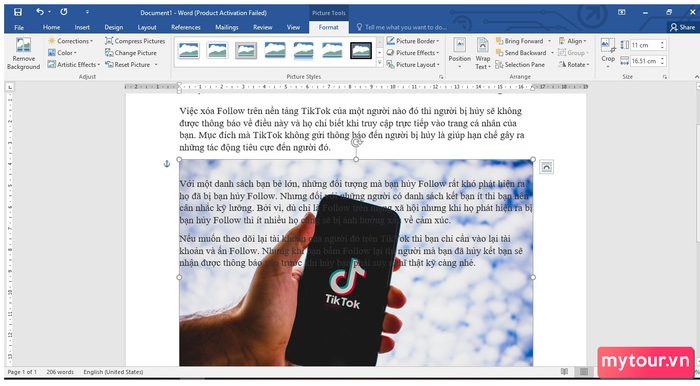This screenshot has height=386, width=700.
Task: Open the Size dialog launcher
Action: point(665,77)
